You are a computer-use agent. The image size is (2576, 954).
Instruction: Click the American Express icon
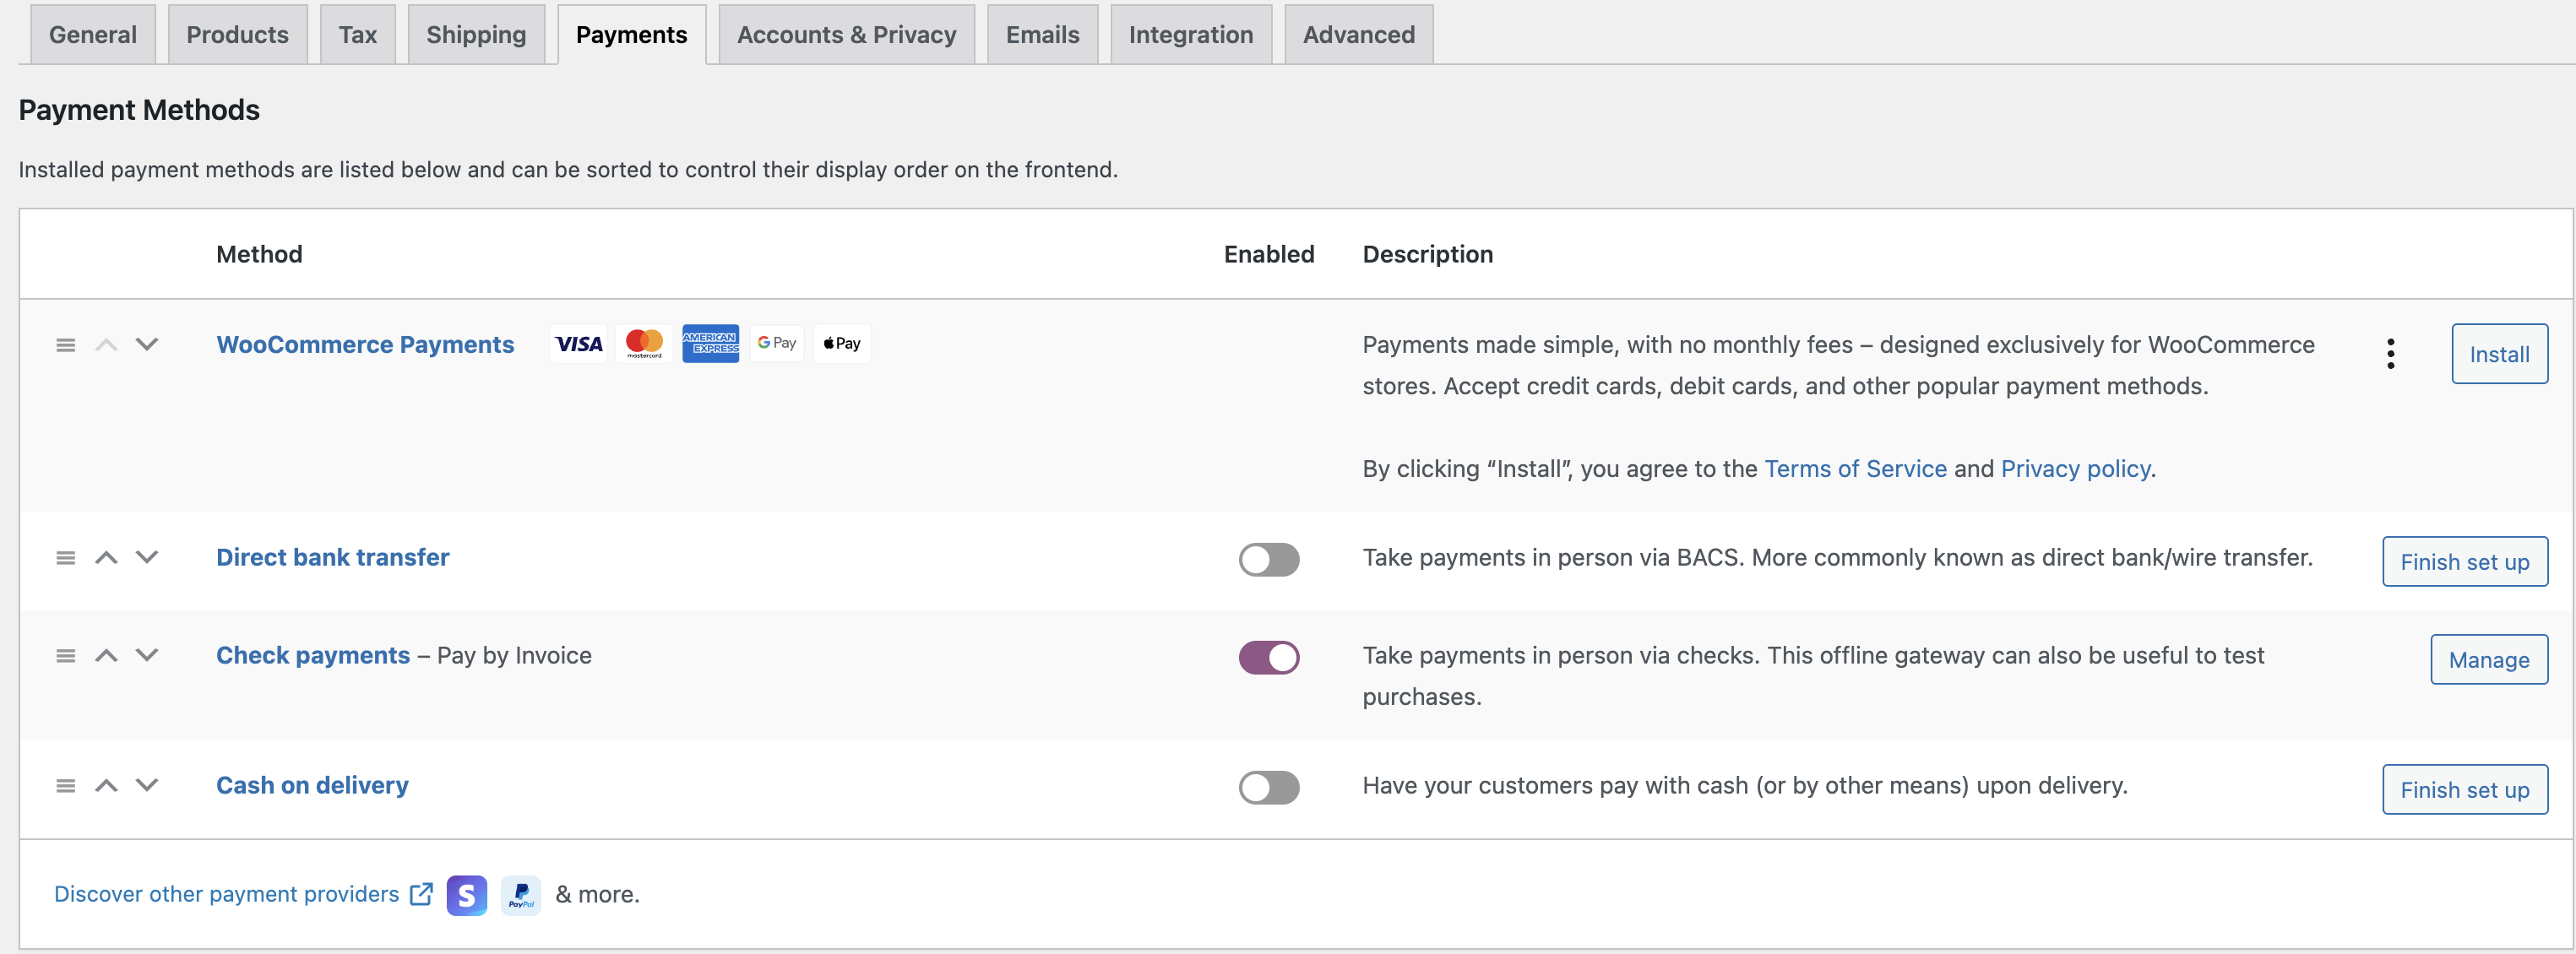click(710, 344)
